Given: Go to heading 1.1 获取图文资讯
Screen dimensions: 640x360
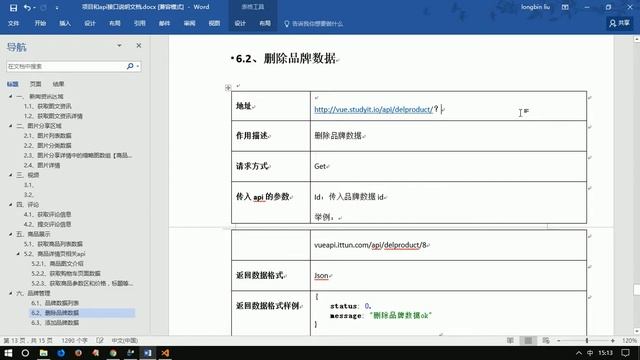Looking at the screenshot, I should coord(48,106).
